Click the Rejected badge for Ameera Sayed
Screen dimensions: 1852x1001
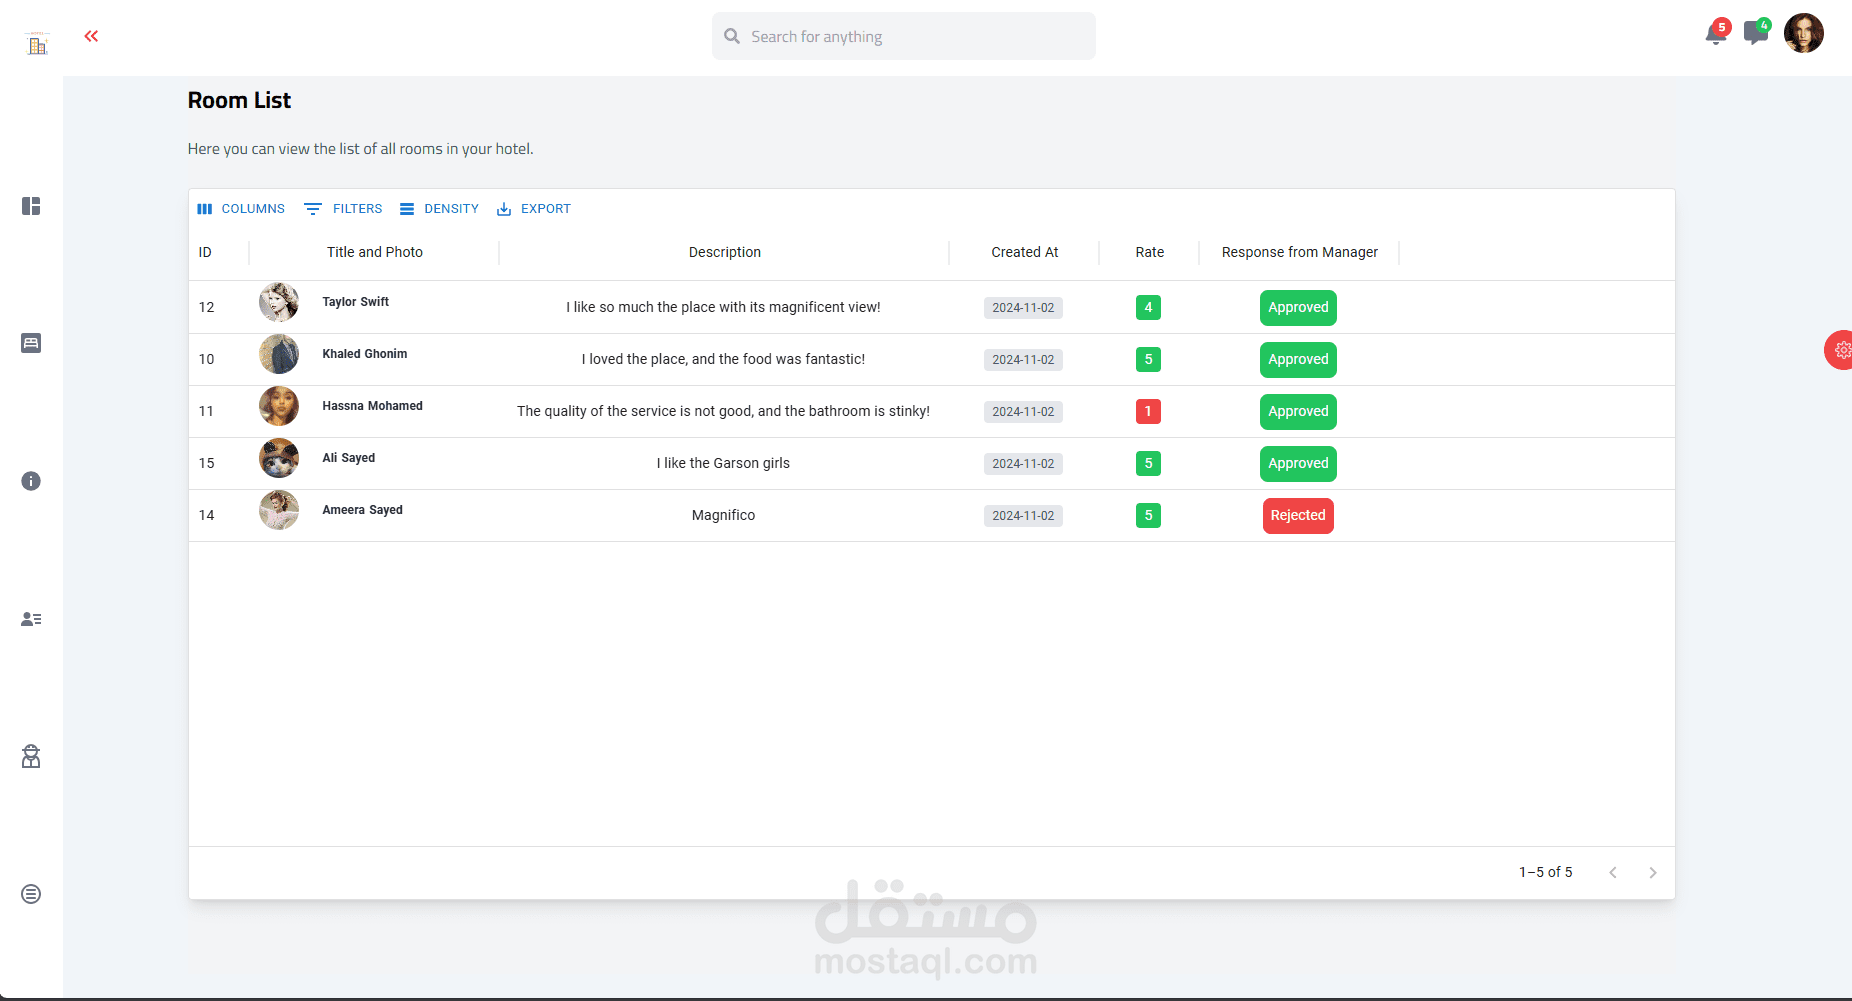(1298, 516)
